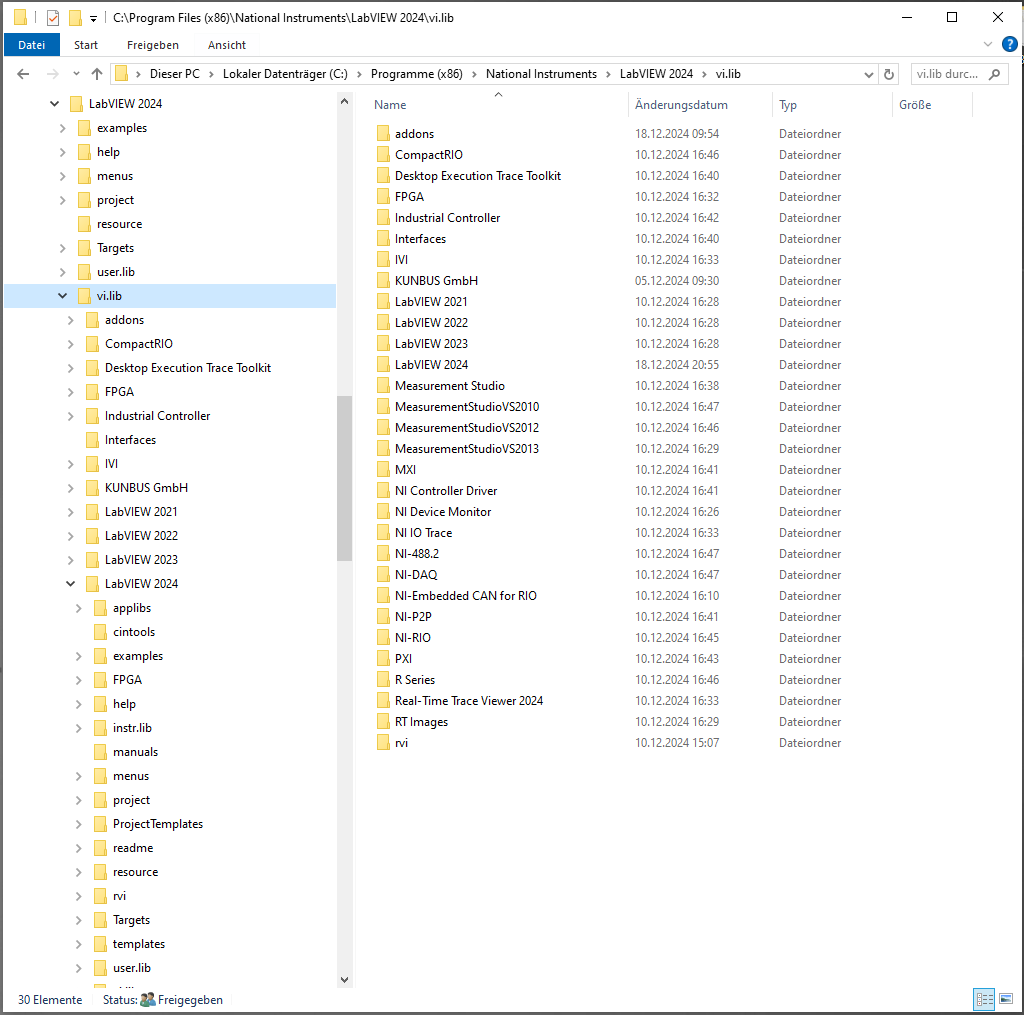Viewport: 1024px width, 1015px height.
Task: Click National Instruments breadcrumb
Action: point(541,74)
